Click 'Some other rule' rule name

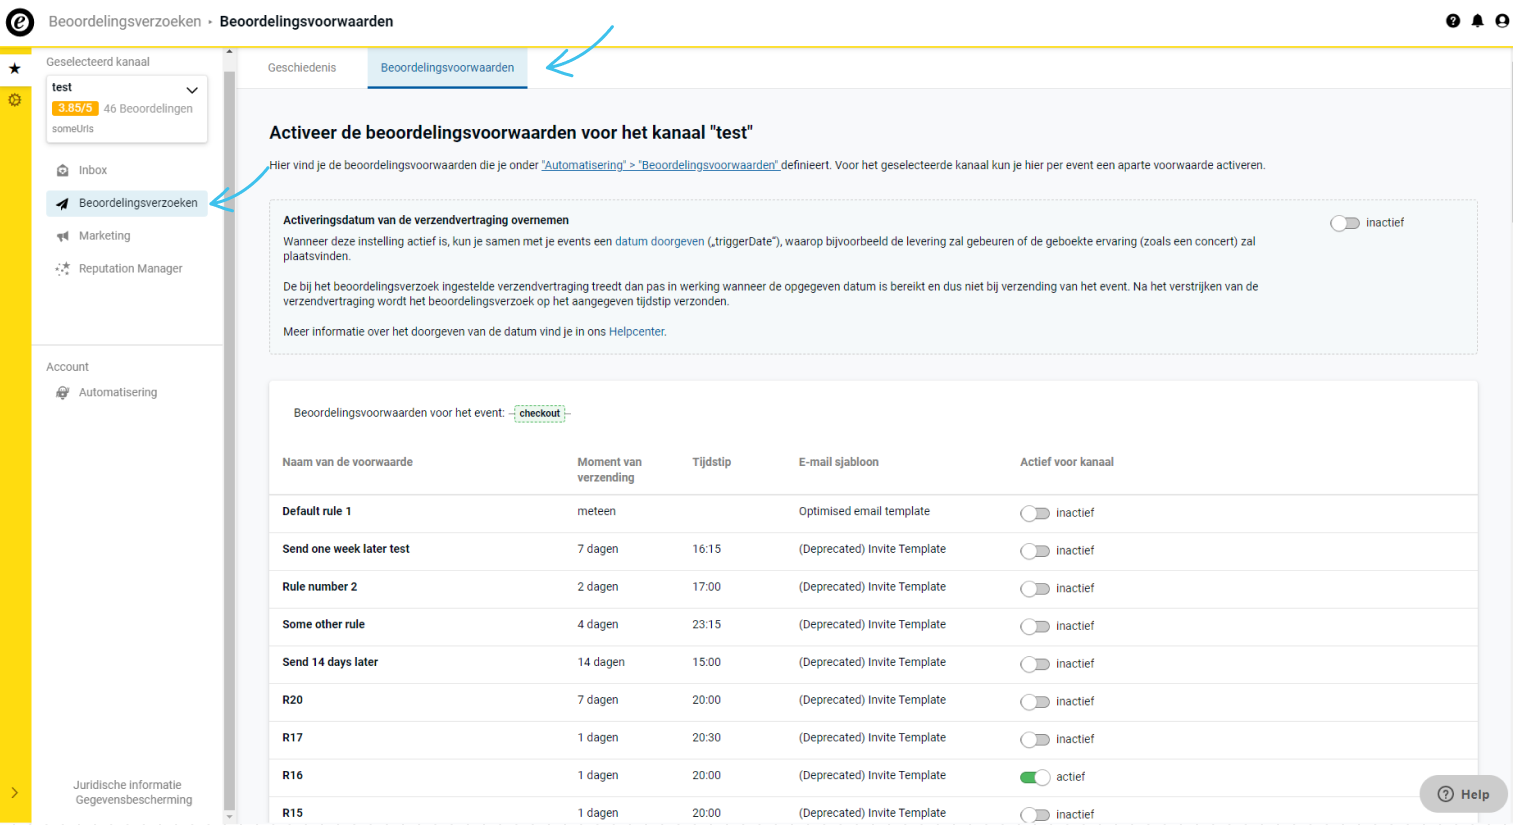click(x=324, y=625)
